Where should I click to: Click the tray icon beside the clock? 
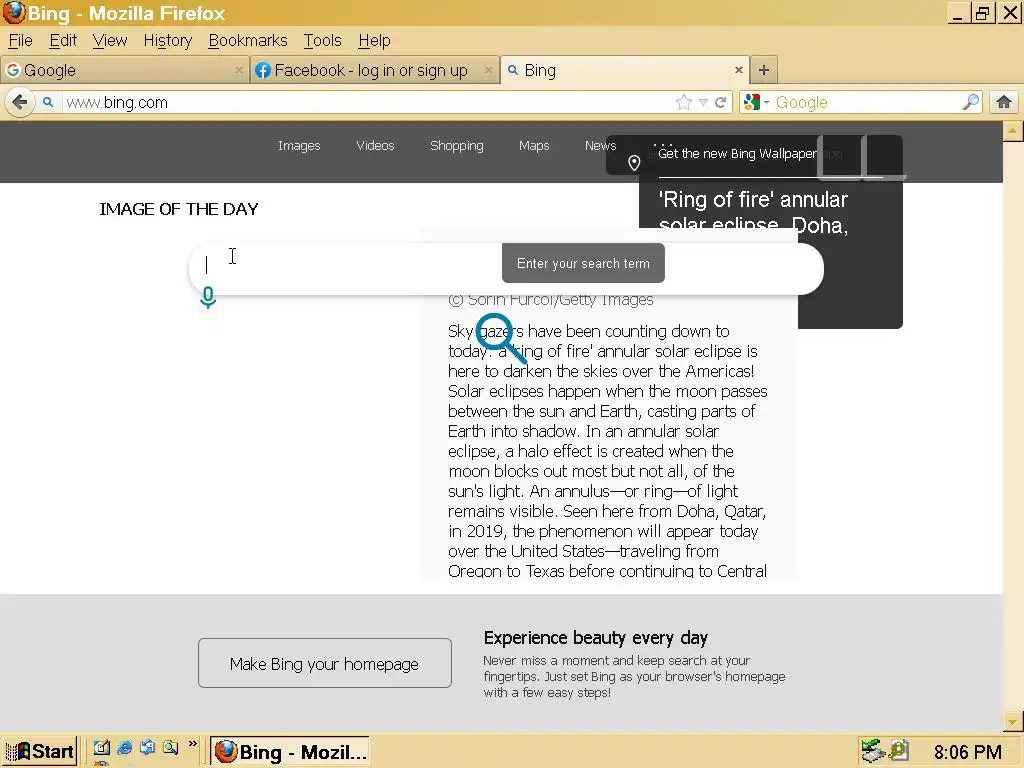[x=899, y=750]
